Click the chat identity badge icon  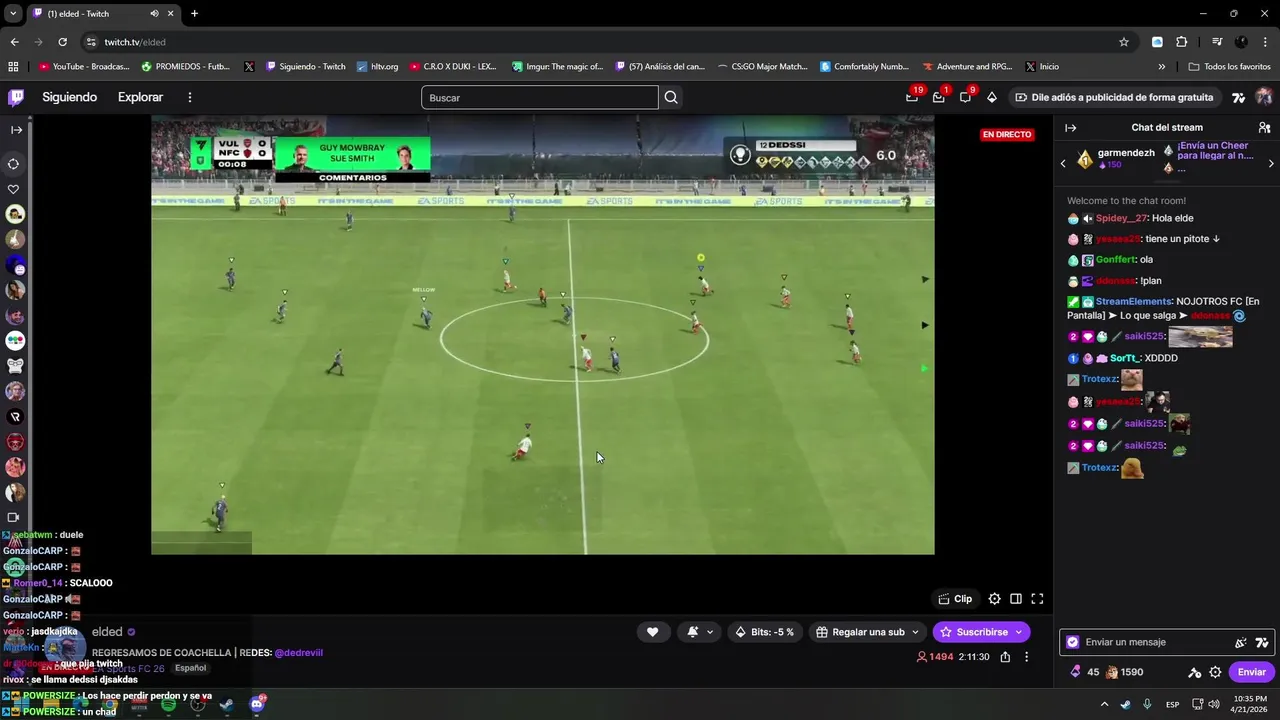pyautogui.click(x=1073, y=642)
